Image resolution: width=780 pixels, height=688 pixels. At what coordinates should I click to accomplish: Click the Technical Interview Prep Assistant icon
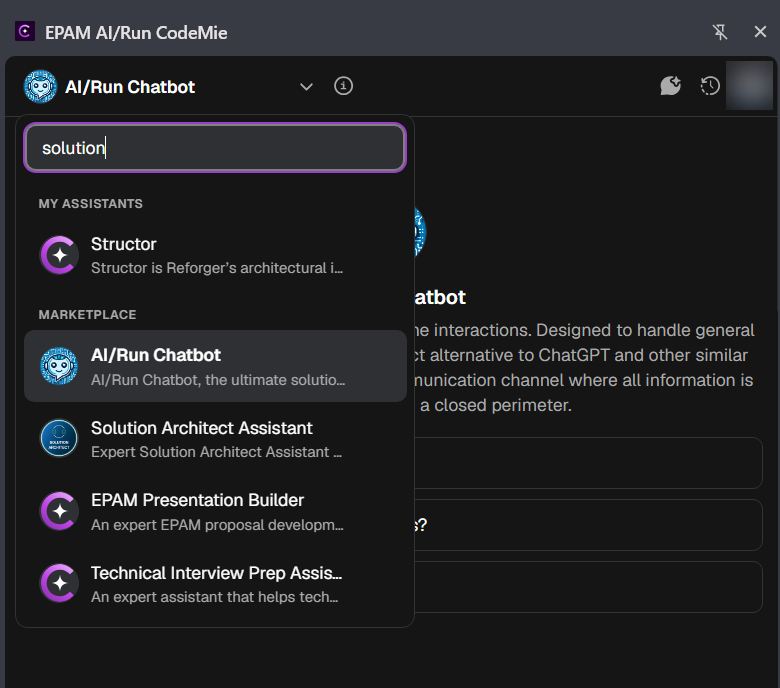pyautogui.click(x=59, y=583)
